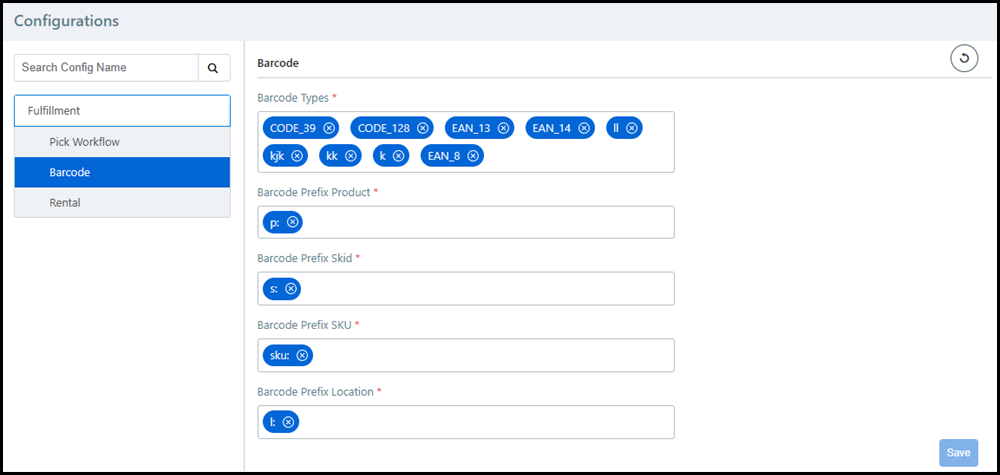This screenshot has width=1000, height=475.
Task: Click the search magnifier icon button
Action: (213, 68)
